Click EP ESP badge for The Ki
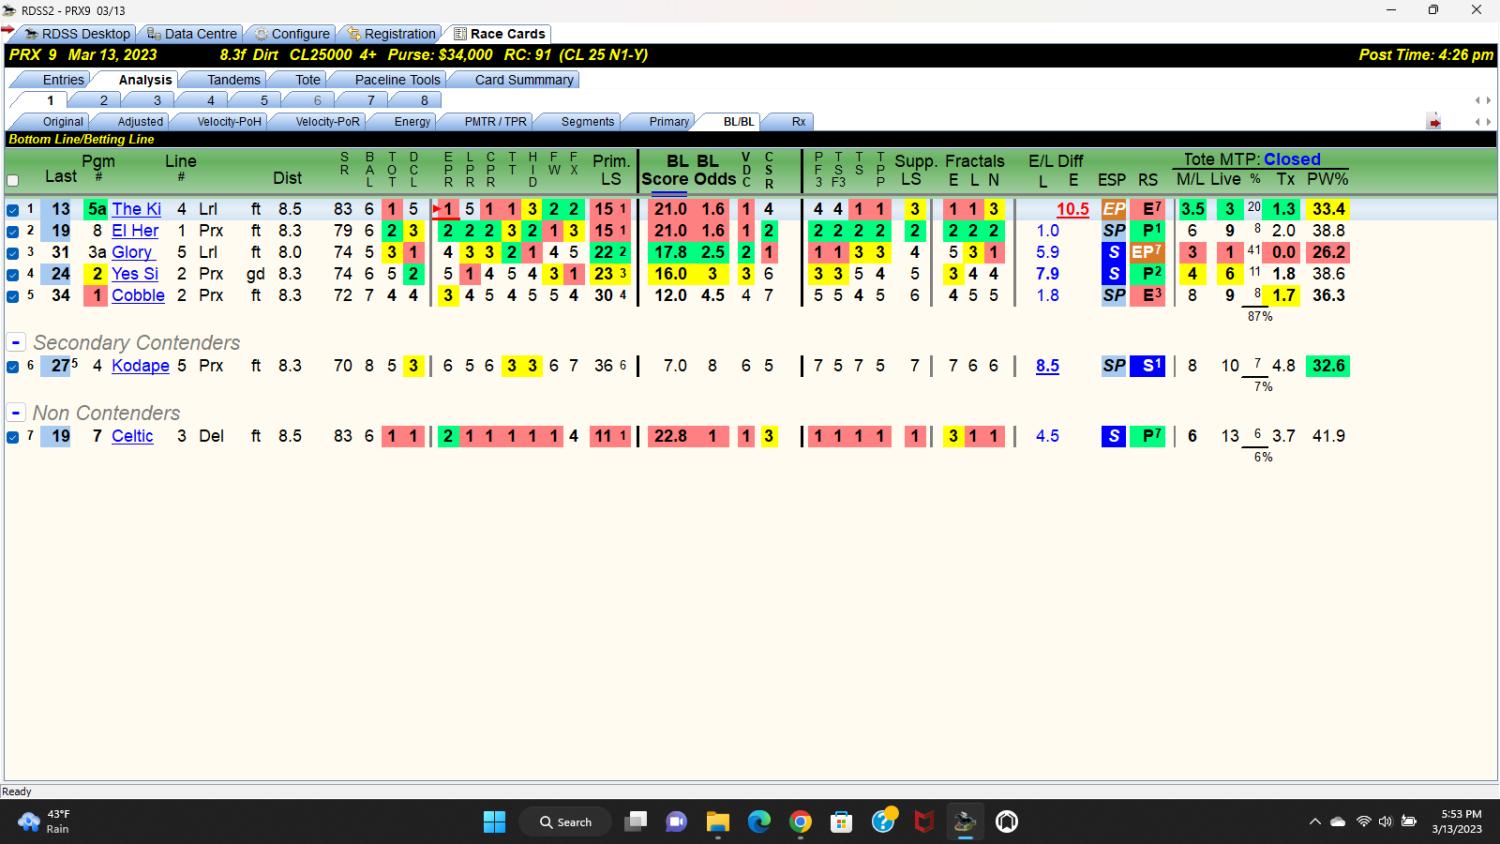Screen dimensions: 1500x844 point(1113,209)
